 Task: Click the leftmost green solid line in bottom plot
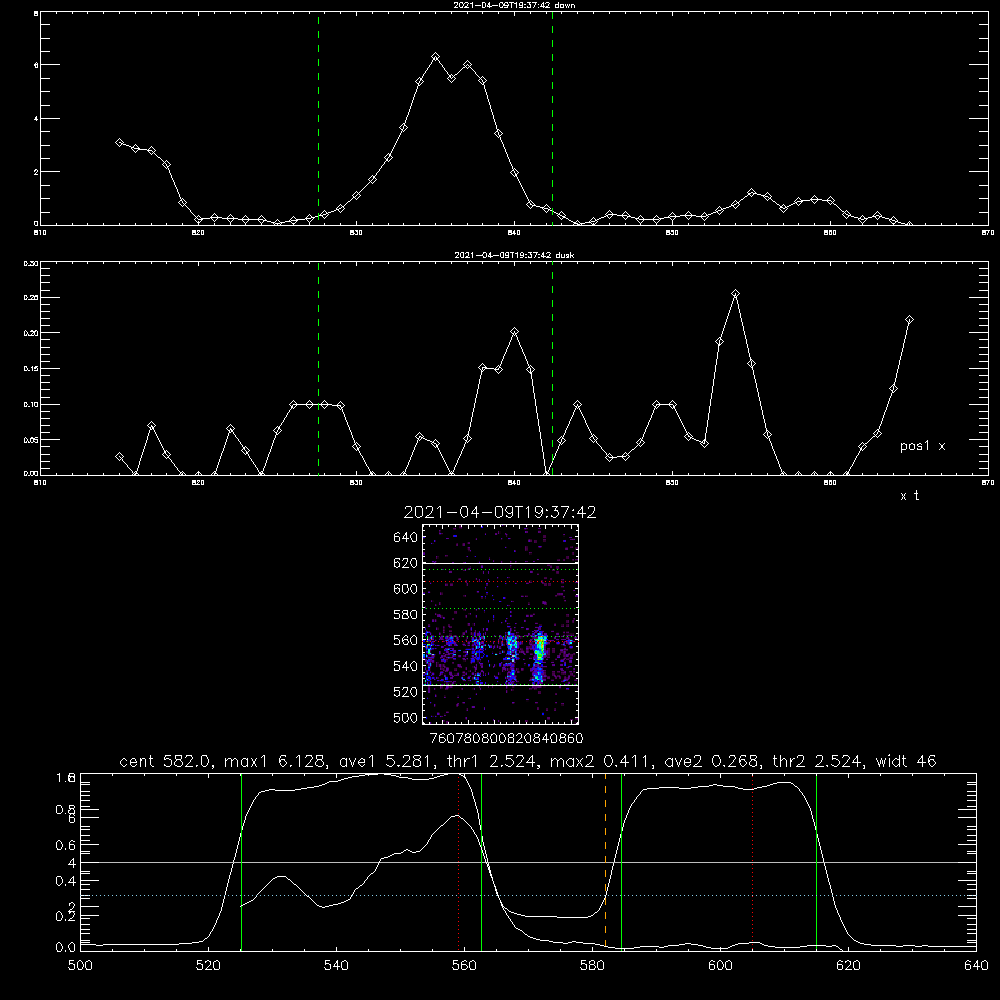(x=241, y=861)
